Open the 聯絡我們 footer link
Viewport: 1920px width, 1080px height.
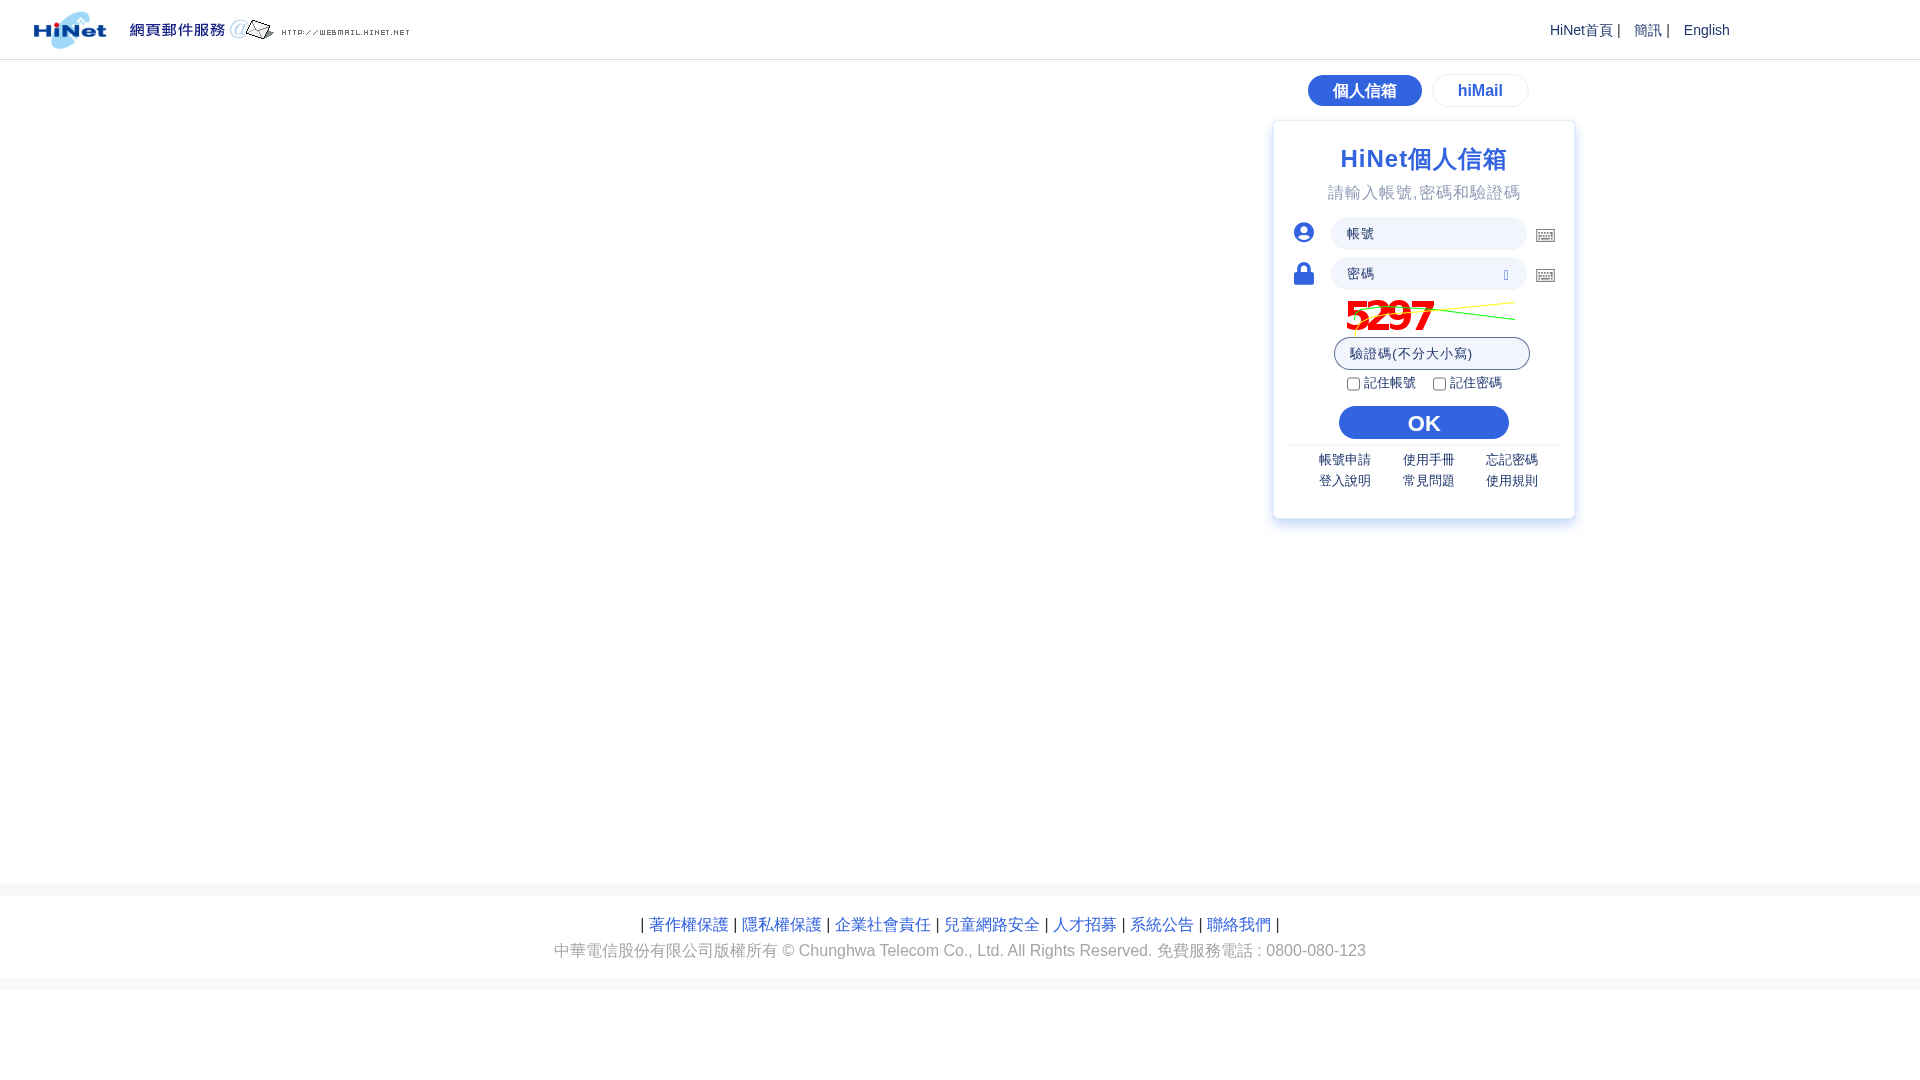coord(1238,925)
